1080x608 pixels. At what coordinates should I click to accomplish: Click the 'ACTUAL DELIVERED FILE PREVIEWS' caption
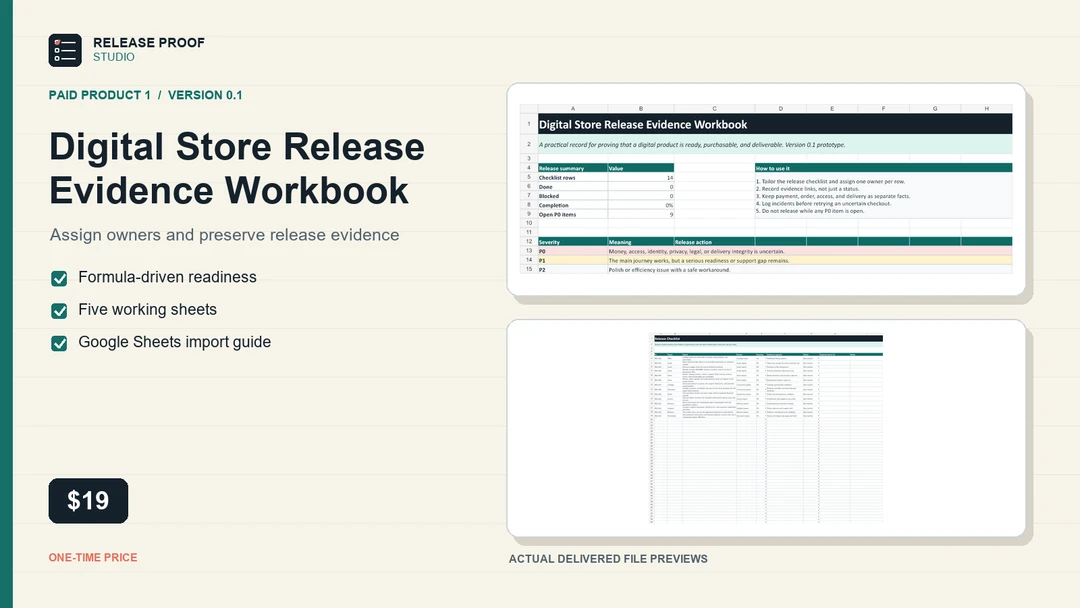pos(608,559)
